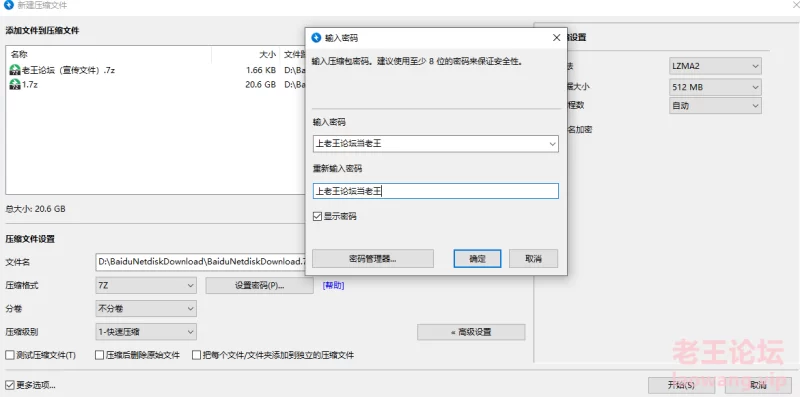
Task: Select the 1.7z archive file icon
Action: point(15,85)
